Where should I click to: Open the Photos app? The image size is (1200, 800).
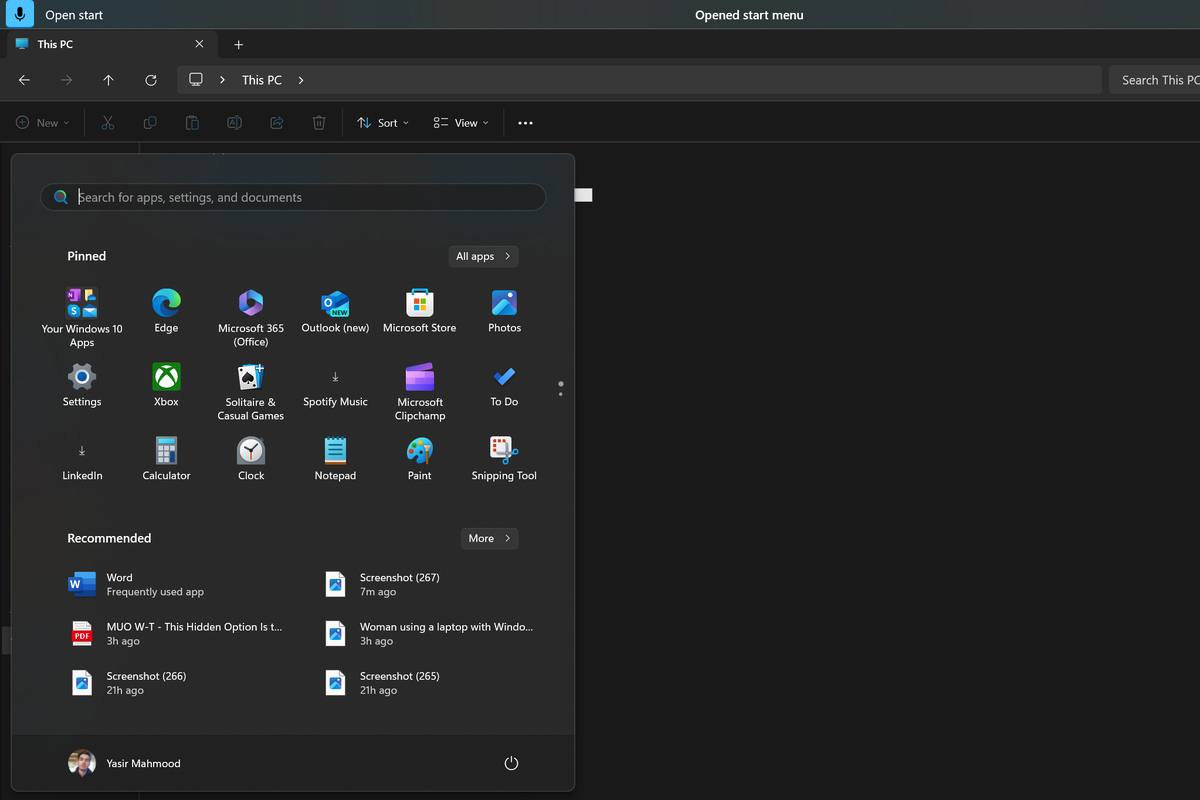click(504, 311)
